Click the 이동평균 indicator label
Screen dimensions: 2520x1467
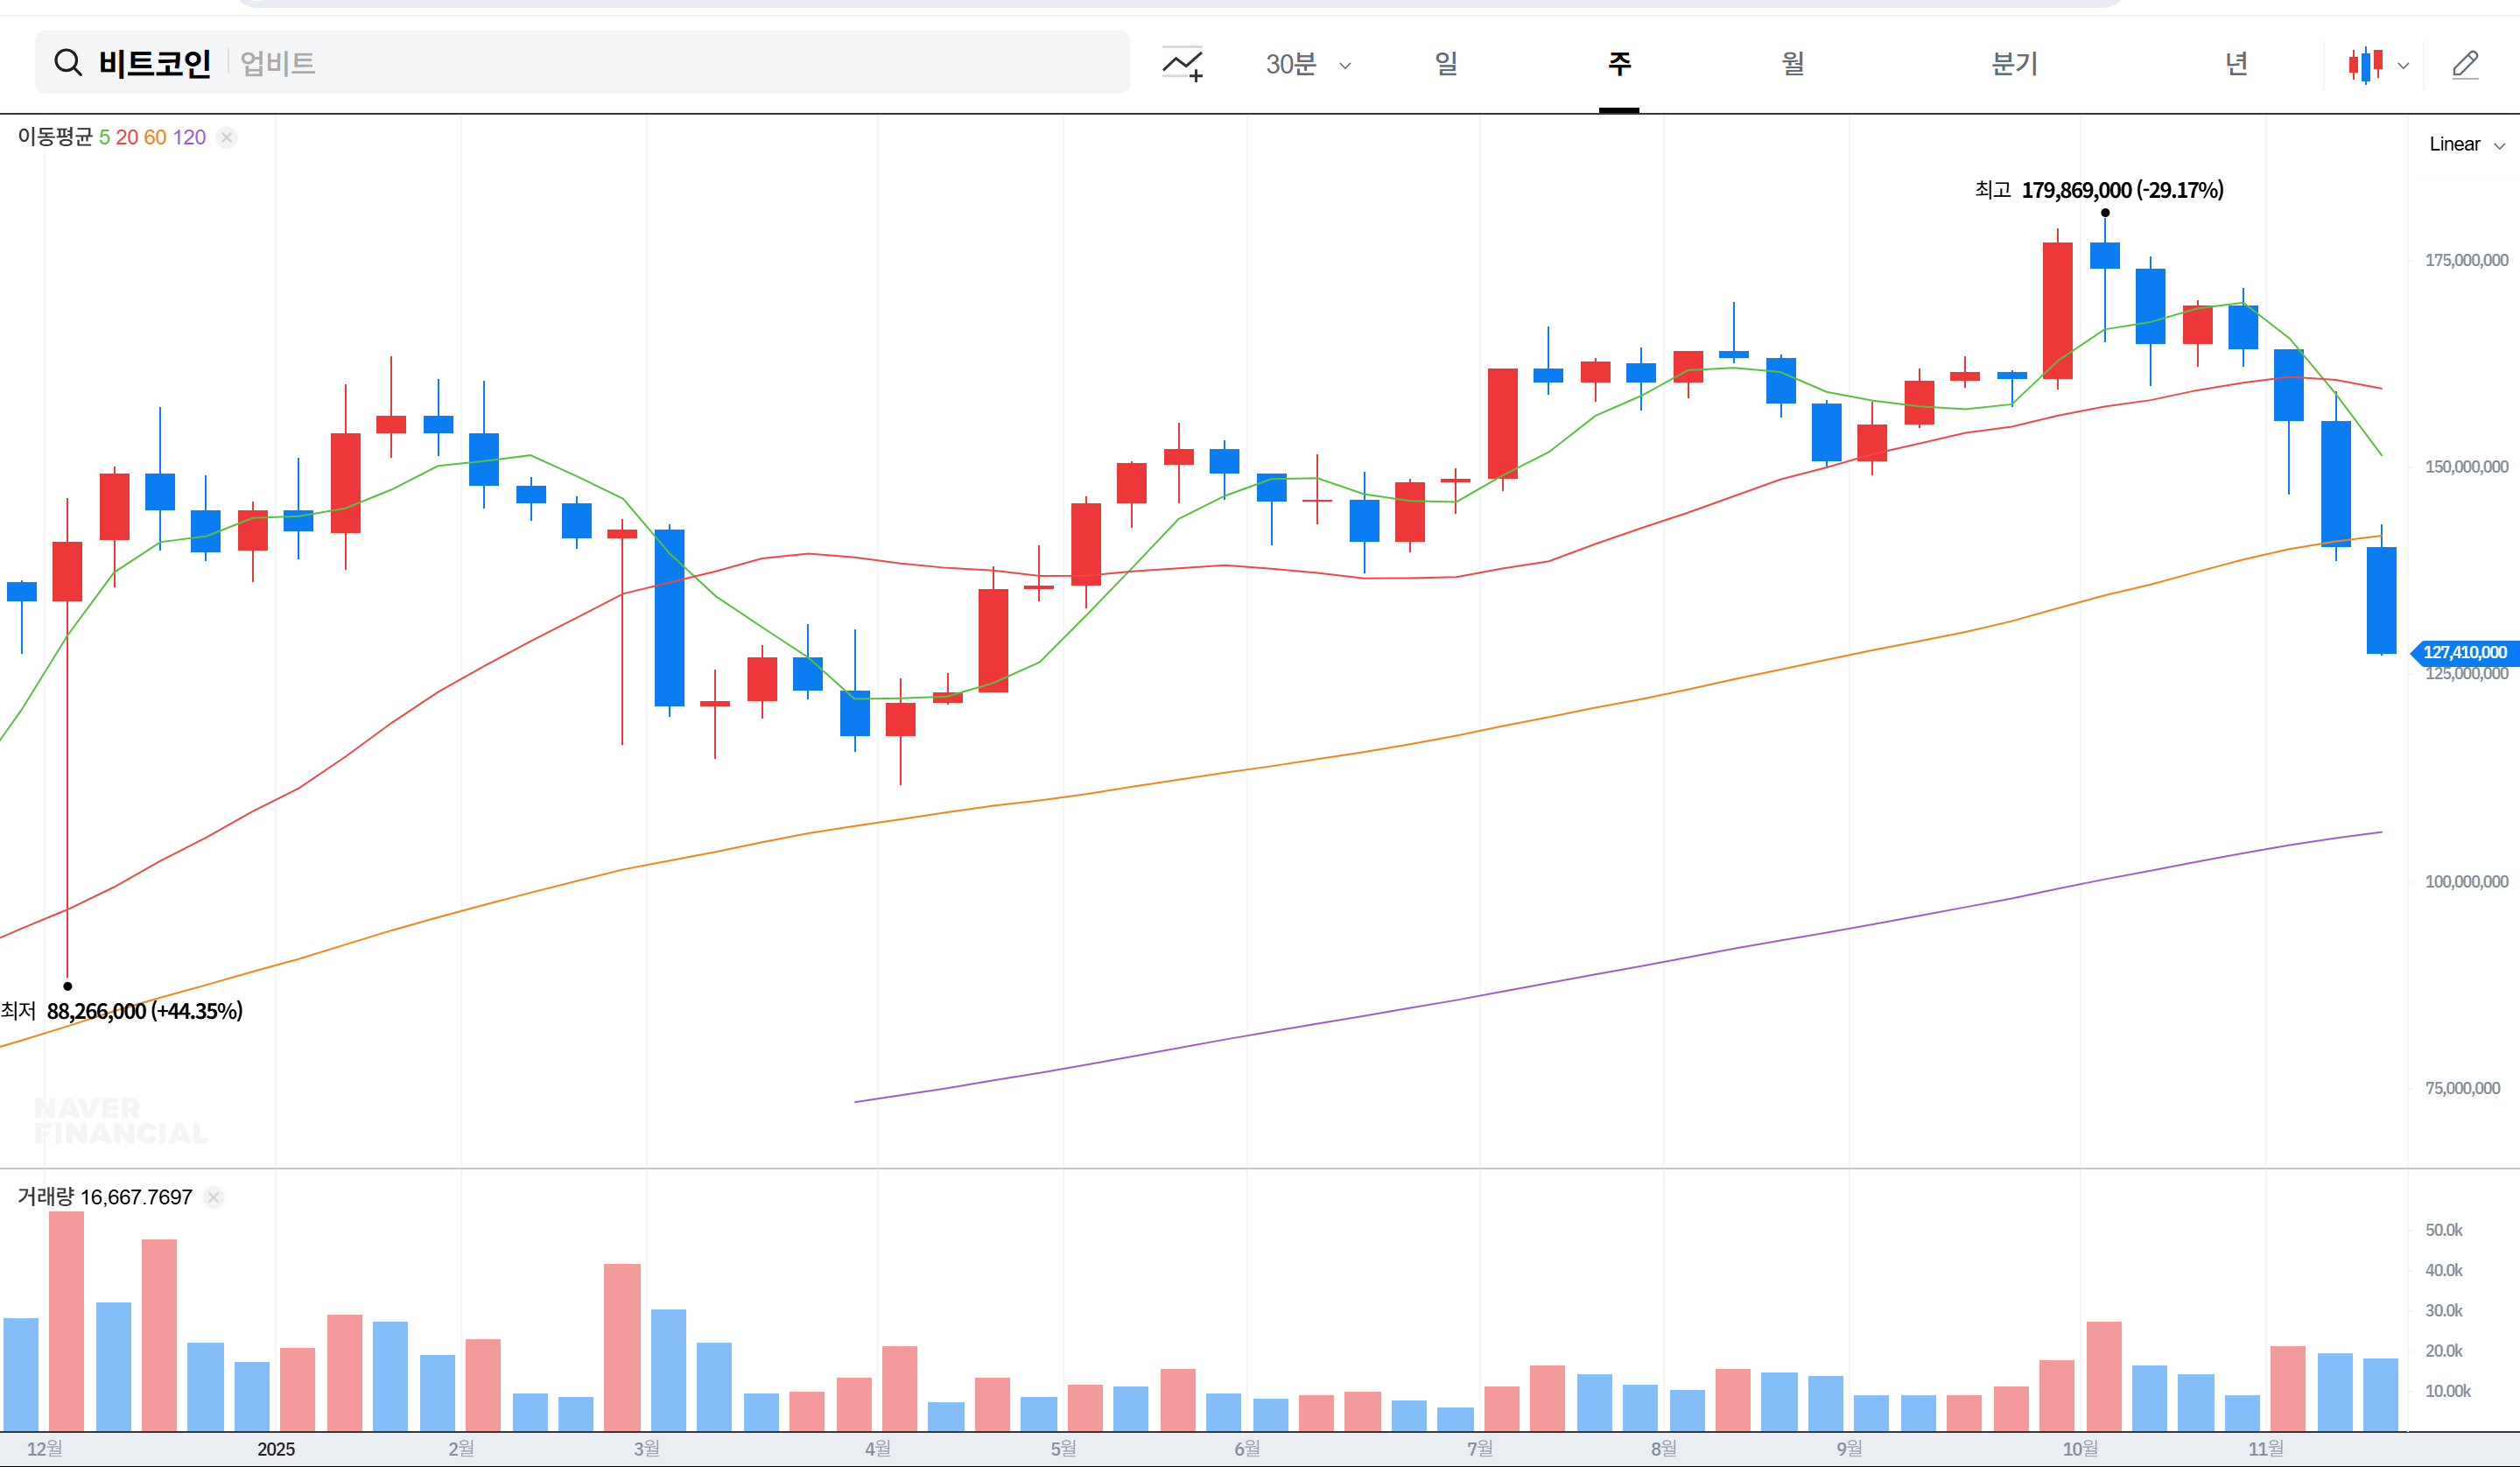[55, 137]
